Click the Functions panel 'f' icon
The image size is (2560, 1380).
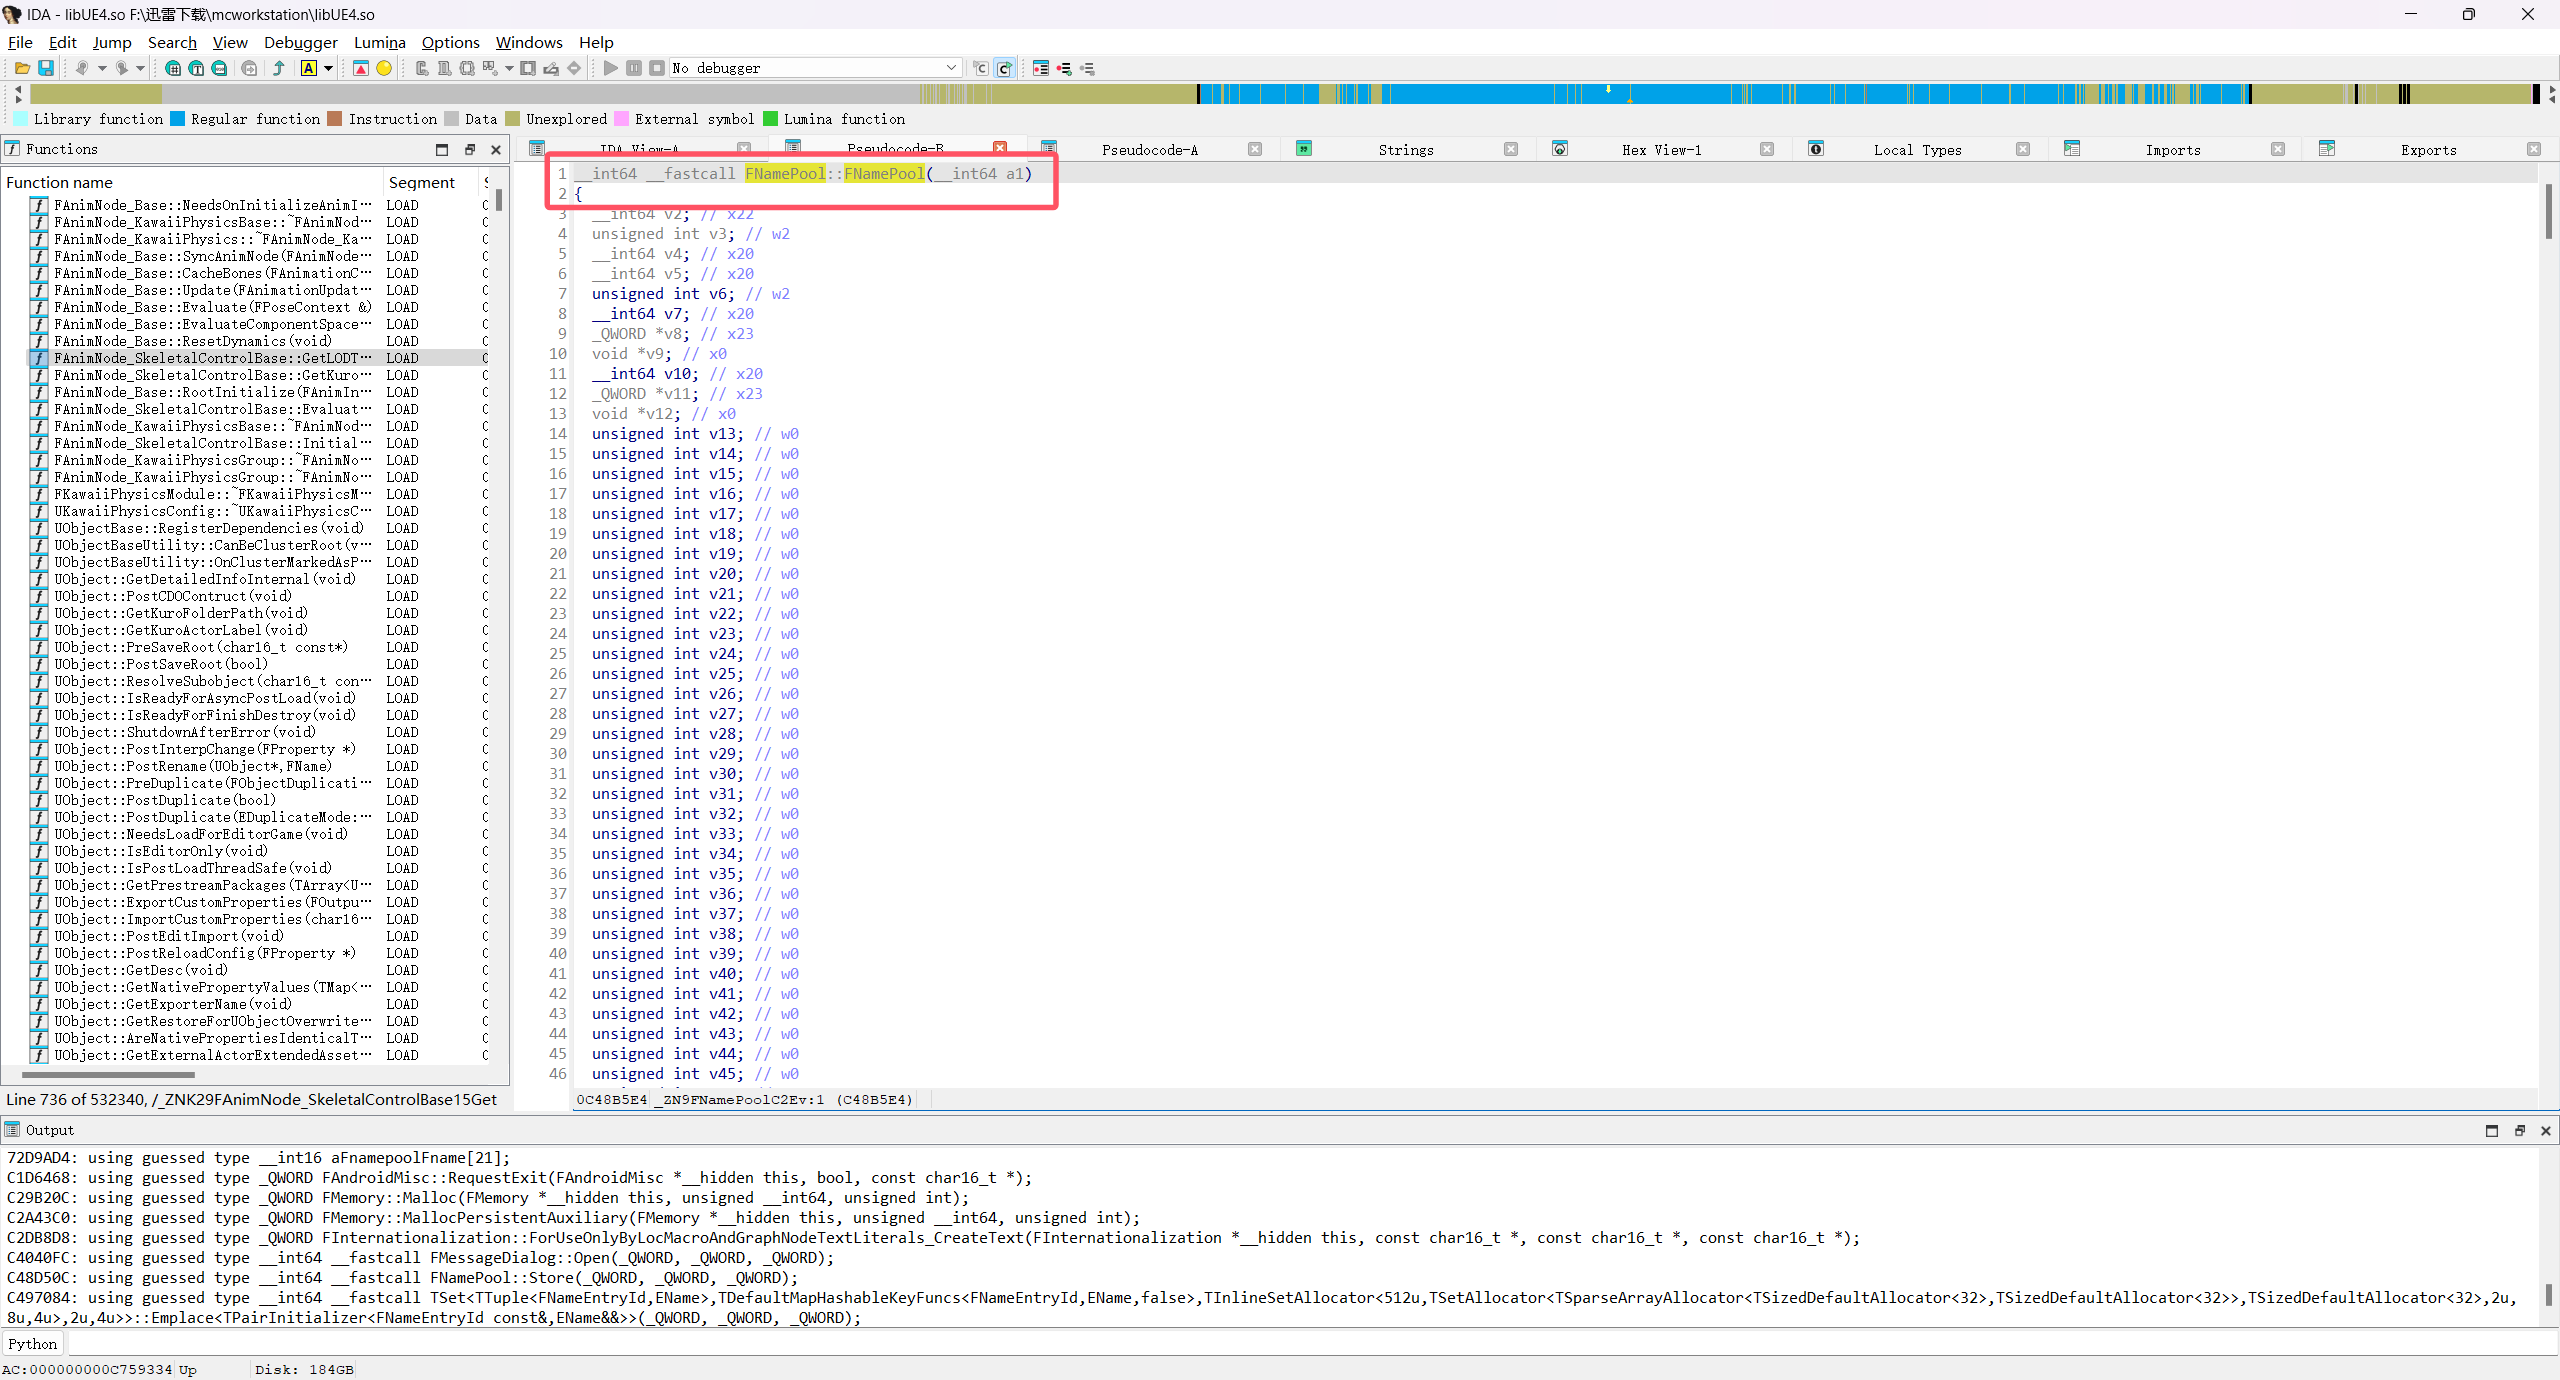point(12,149)
